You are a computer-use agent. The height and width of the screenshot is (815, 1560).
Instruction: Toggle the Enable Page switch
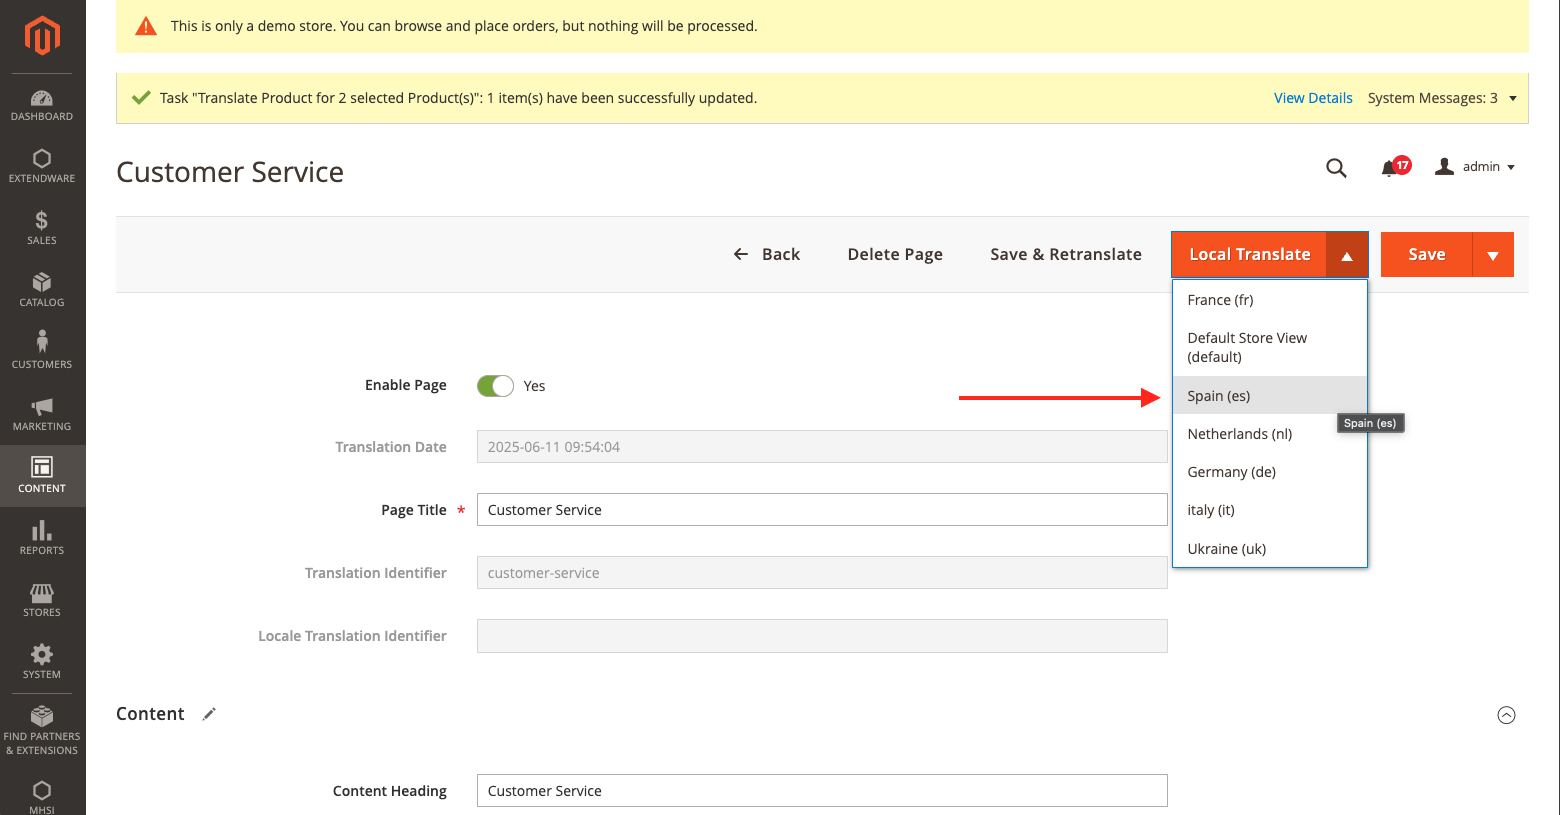pyautogui.click(x=495, y=386)
